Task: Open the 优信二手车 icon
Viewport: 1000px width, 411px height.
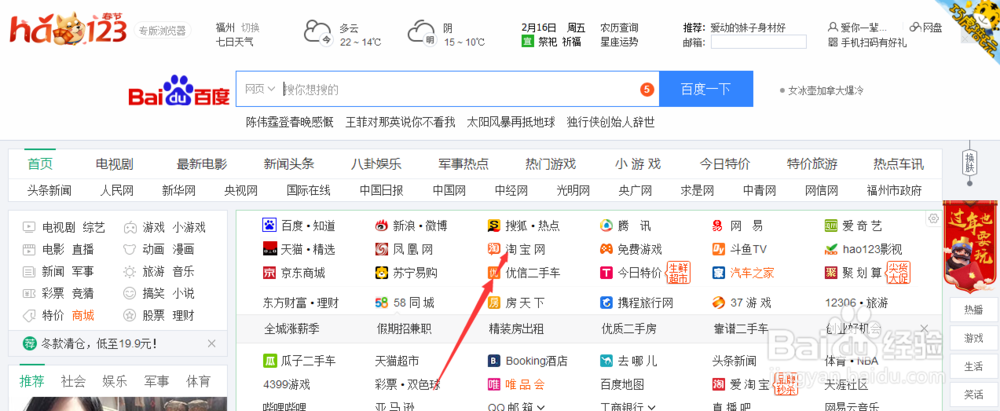Action: (x=494, y=273)
